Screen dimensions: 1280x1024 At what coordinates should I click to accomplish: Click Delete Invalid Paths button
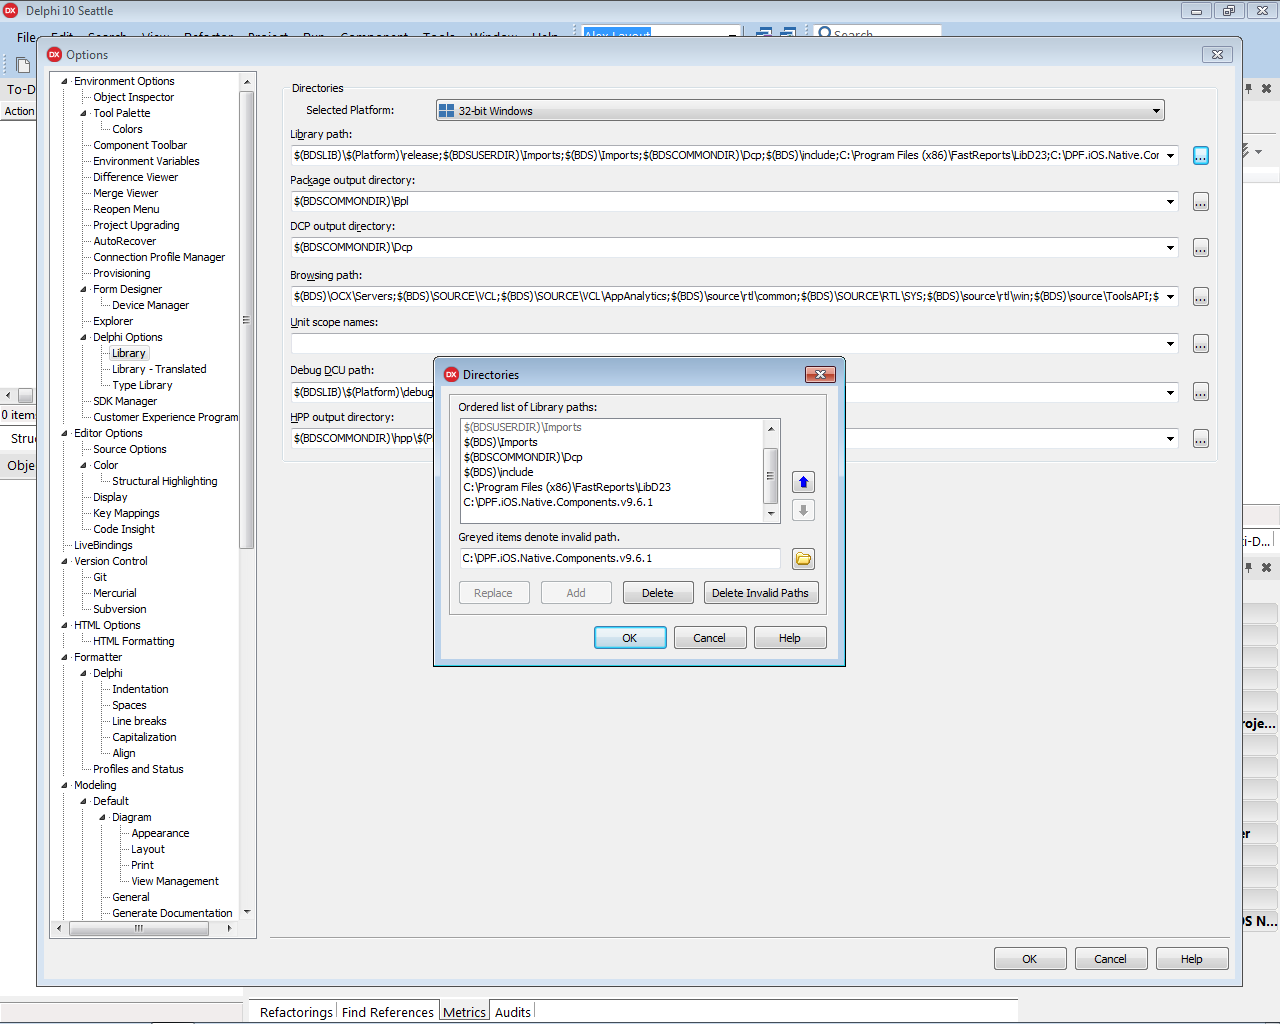760,593
